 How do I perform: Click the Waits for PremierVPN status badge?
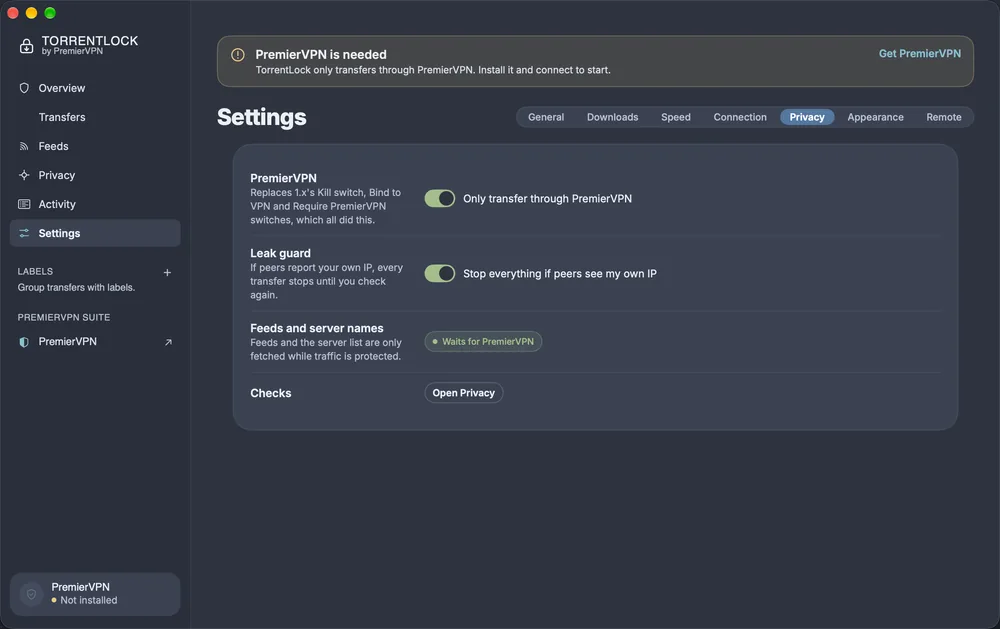pyautogui.click(x=483, y=341)
